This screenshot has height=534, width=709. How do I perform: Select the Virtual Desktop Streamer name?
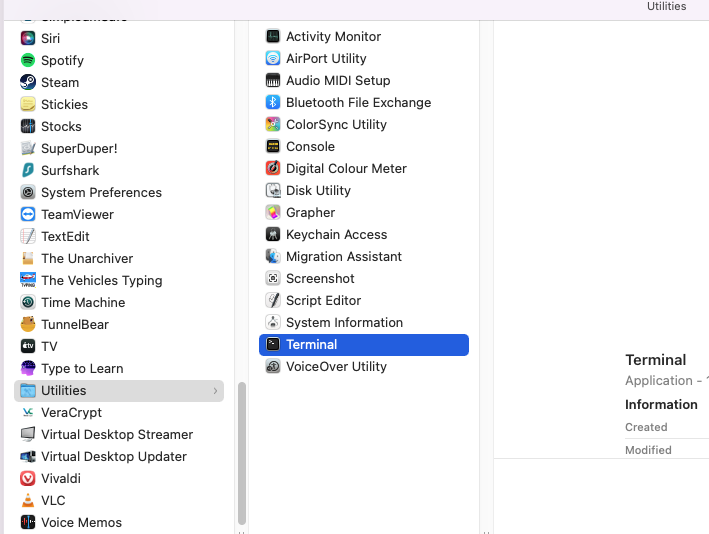(117, 435)
